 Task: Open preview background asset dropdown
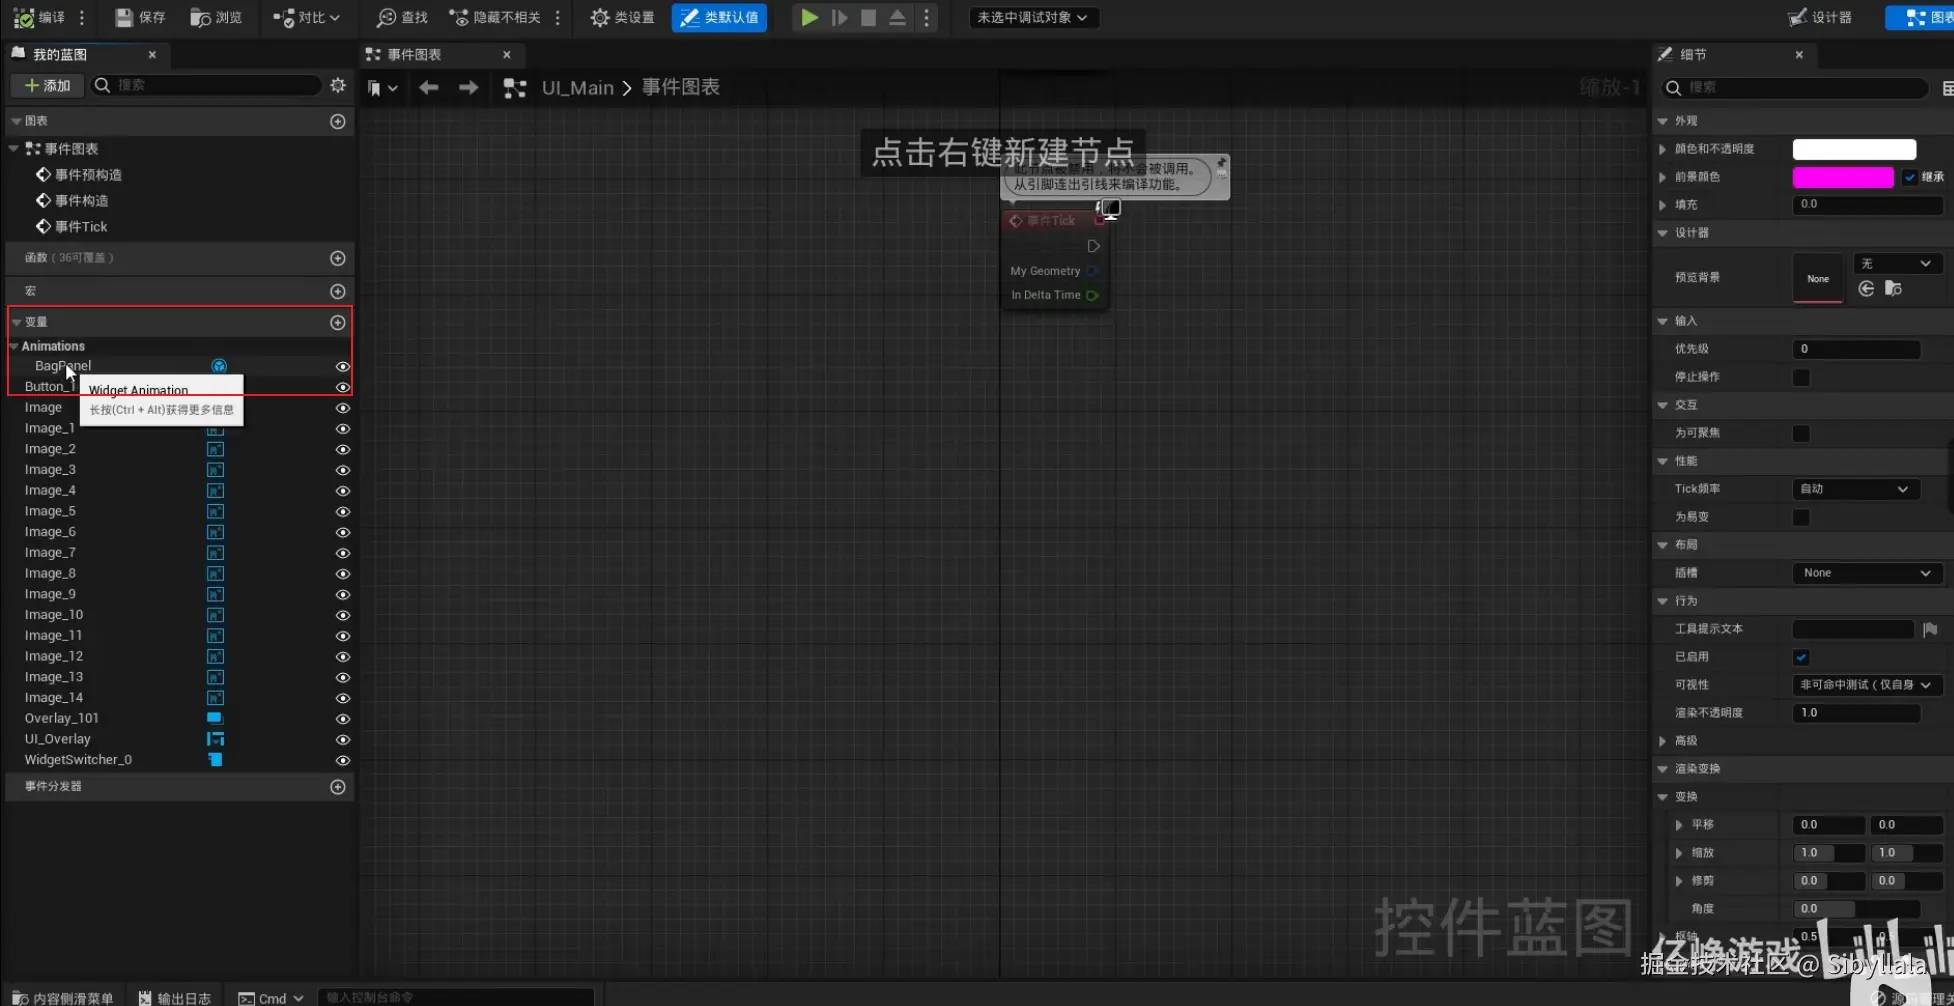1896,263
